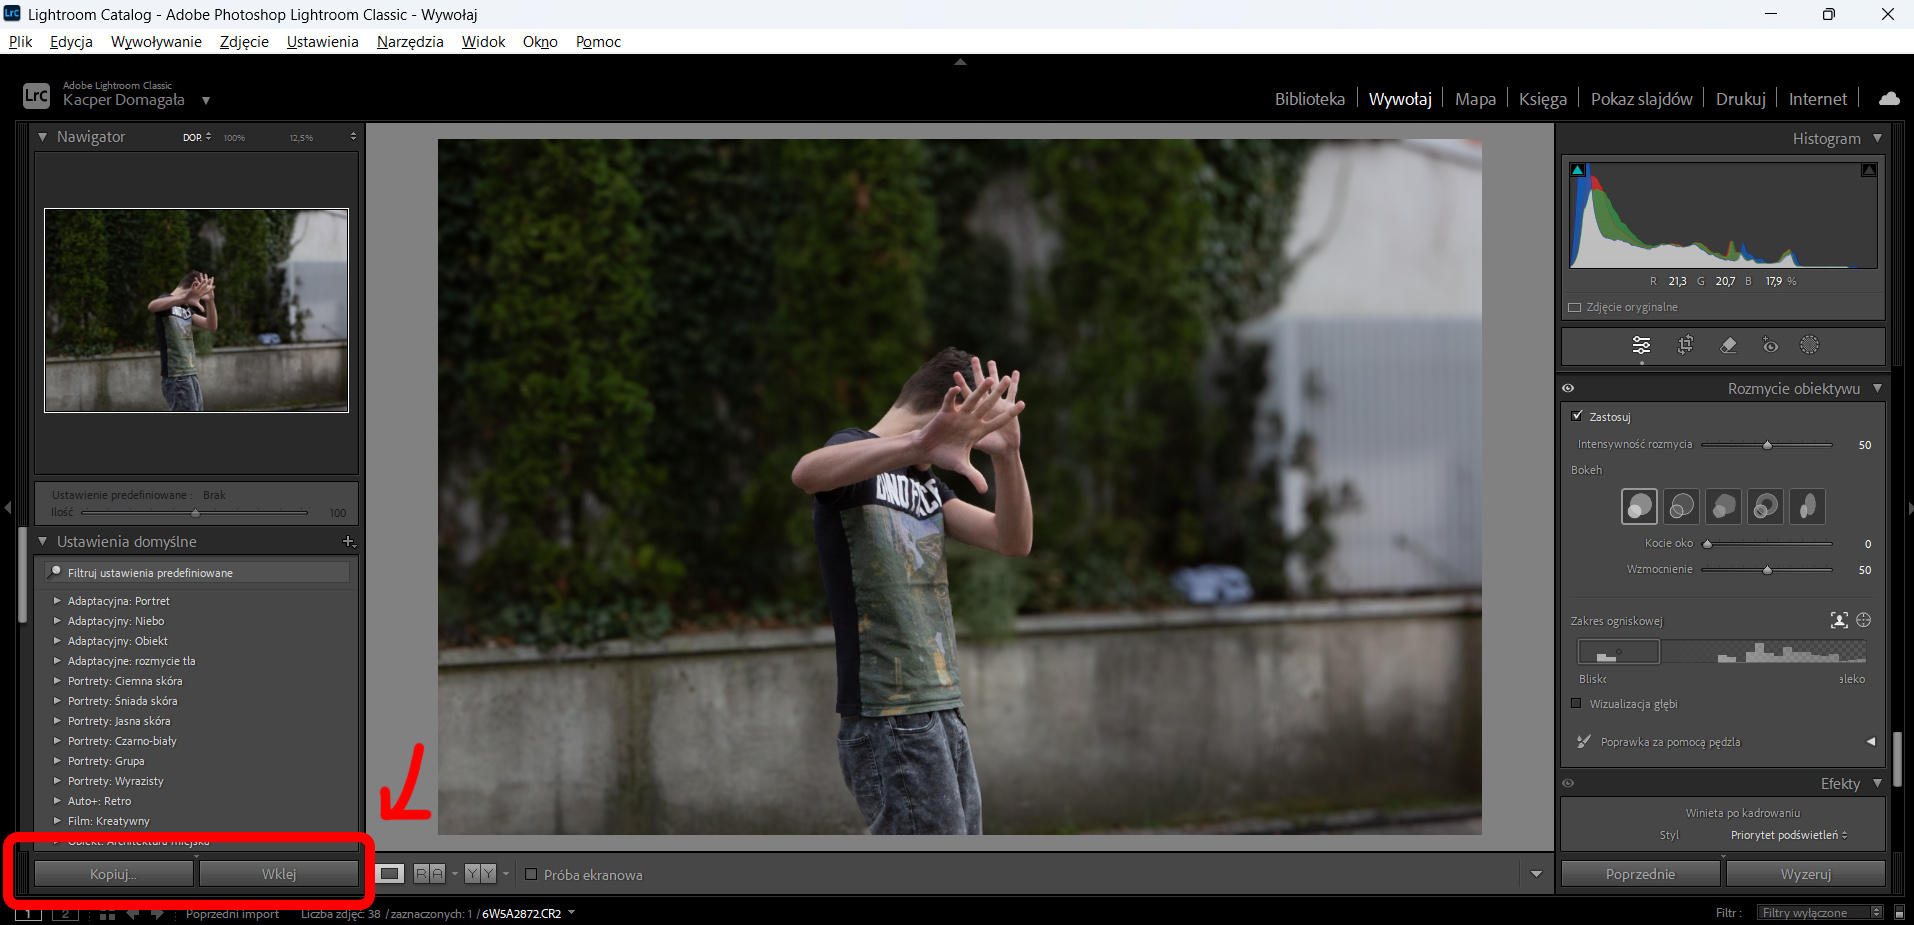This screenshot has height=925, width=1914.
Task: Uncheck the Zastosuj checkbox
Action: [1577, 416]
